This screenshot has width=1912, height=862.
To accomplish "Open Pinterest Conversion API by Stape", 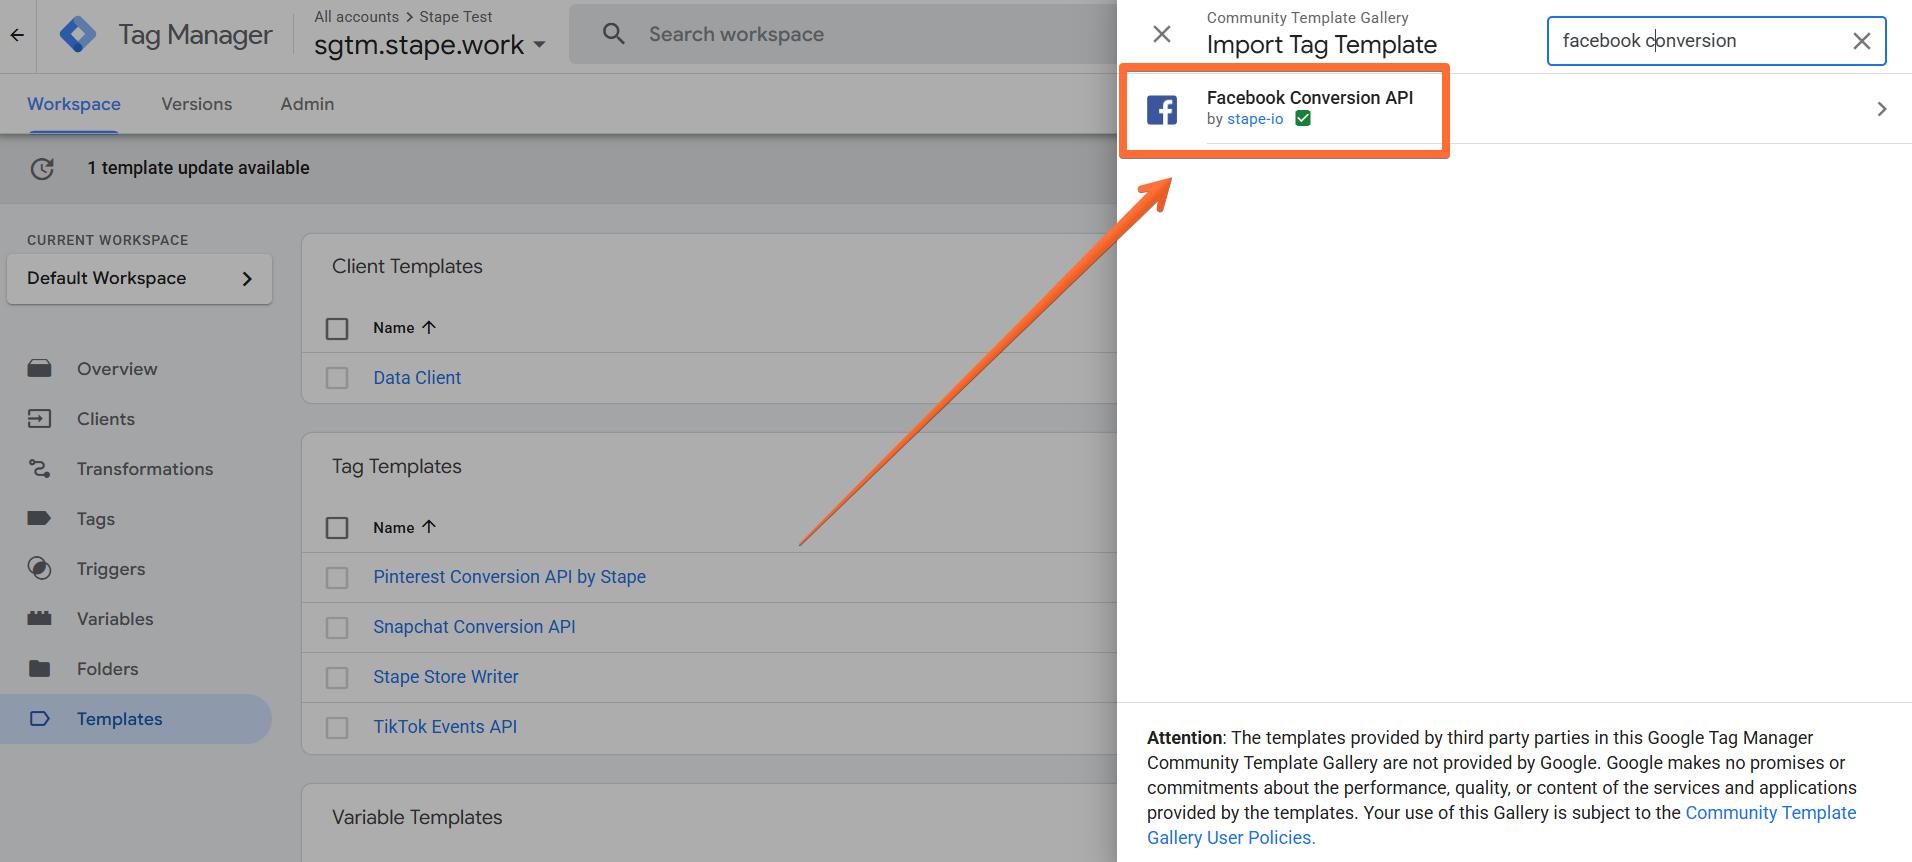I will pos(510,577).
